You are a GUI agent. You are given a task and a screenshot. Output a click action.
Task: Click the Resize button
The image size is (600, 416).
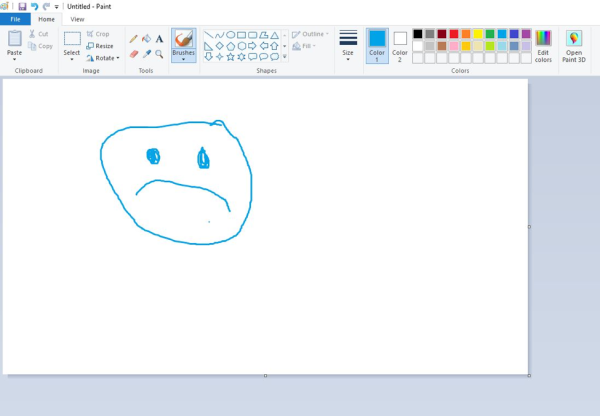pyautogui.click(x=100, y=45)
